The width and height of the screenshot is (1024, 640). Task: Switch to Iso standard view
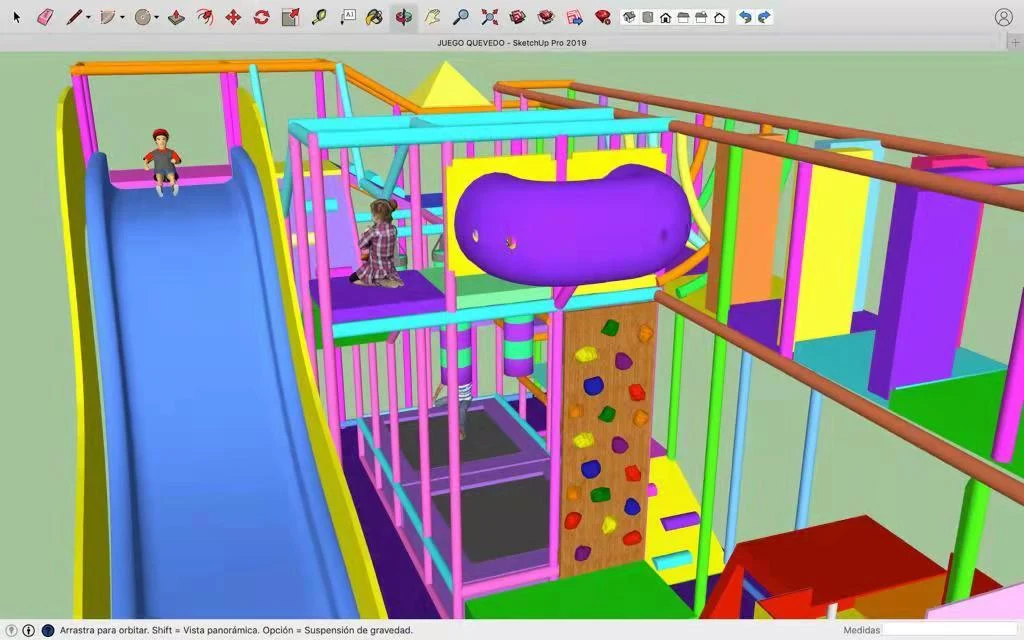pyautogui.click(x=629, y=18)
